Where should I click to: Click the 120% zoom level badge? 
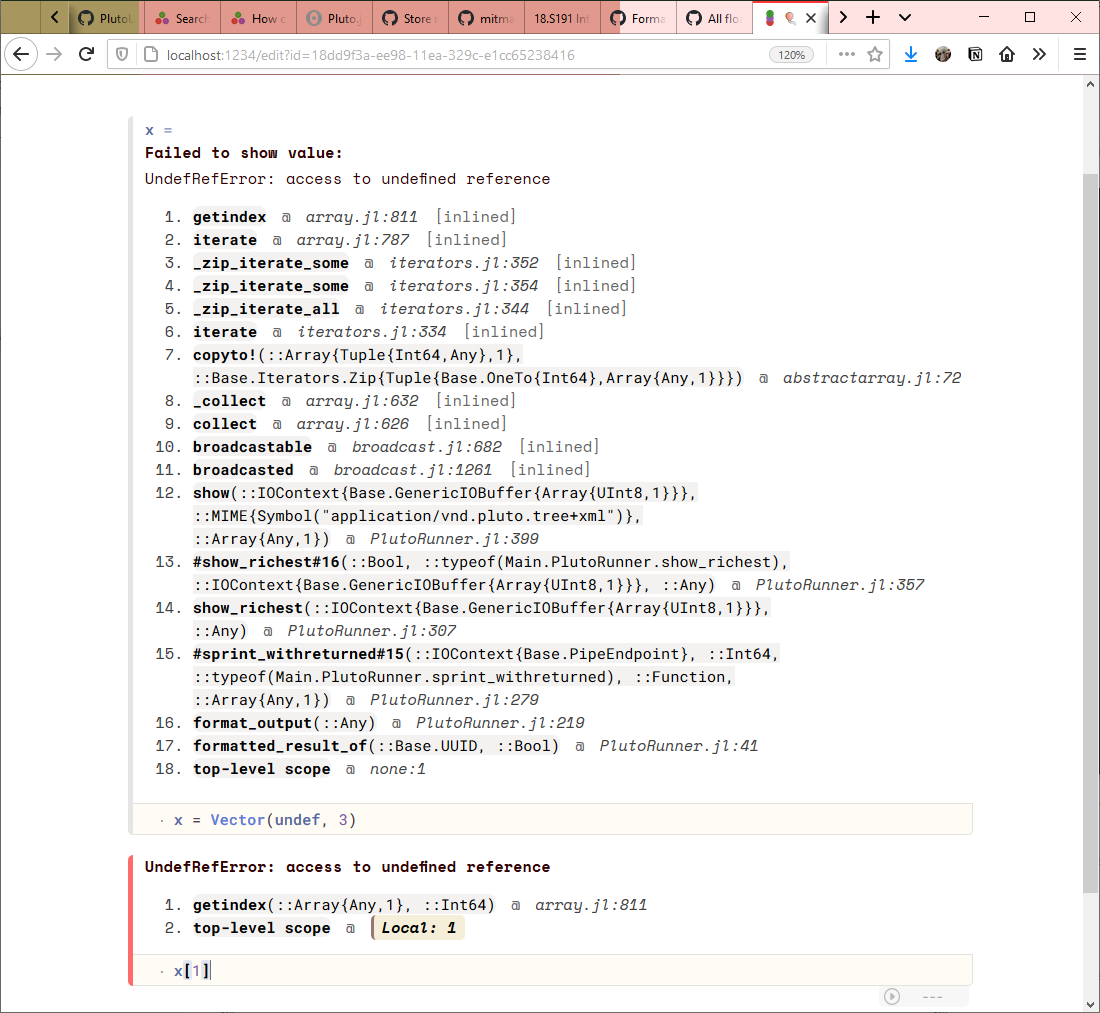click(x=791, y=55)
